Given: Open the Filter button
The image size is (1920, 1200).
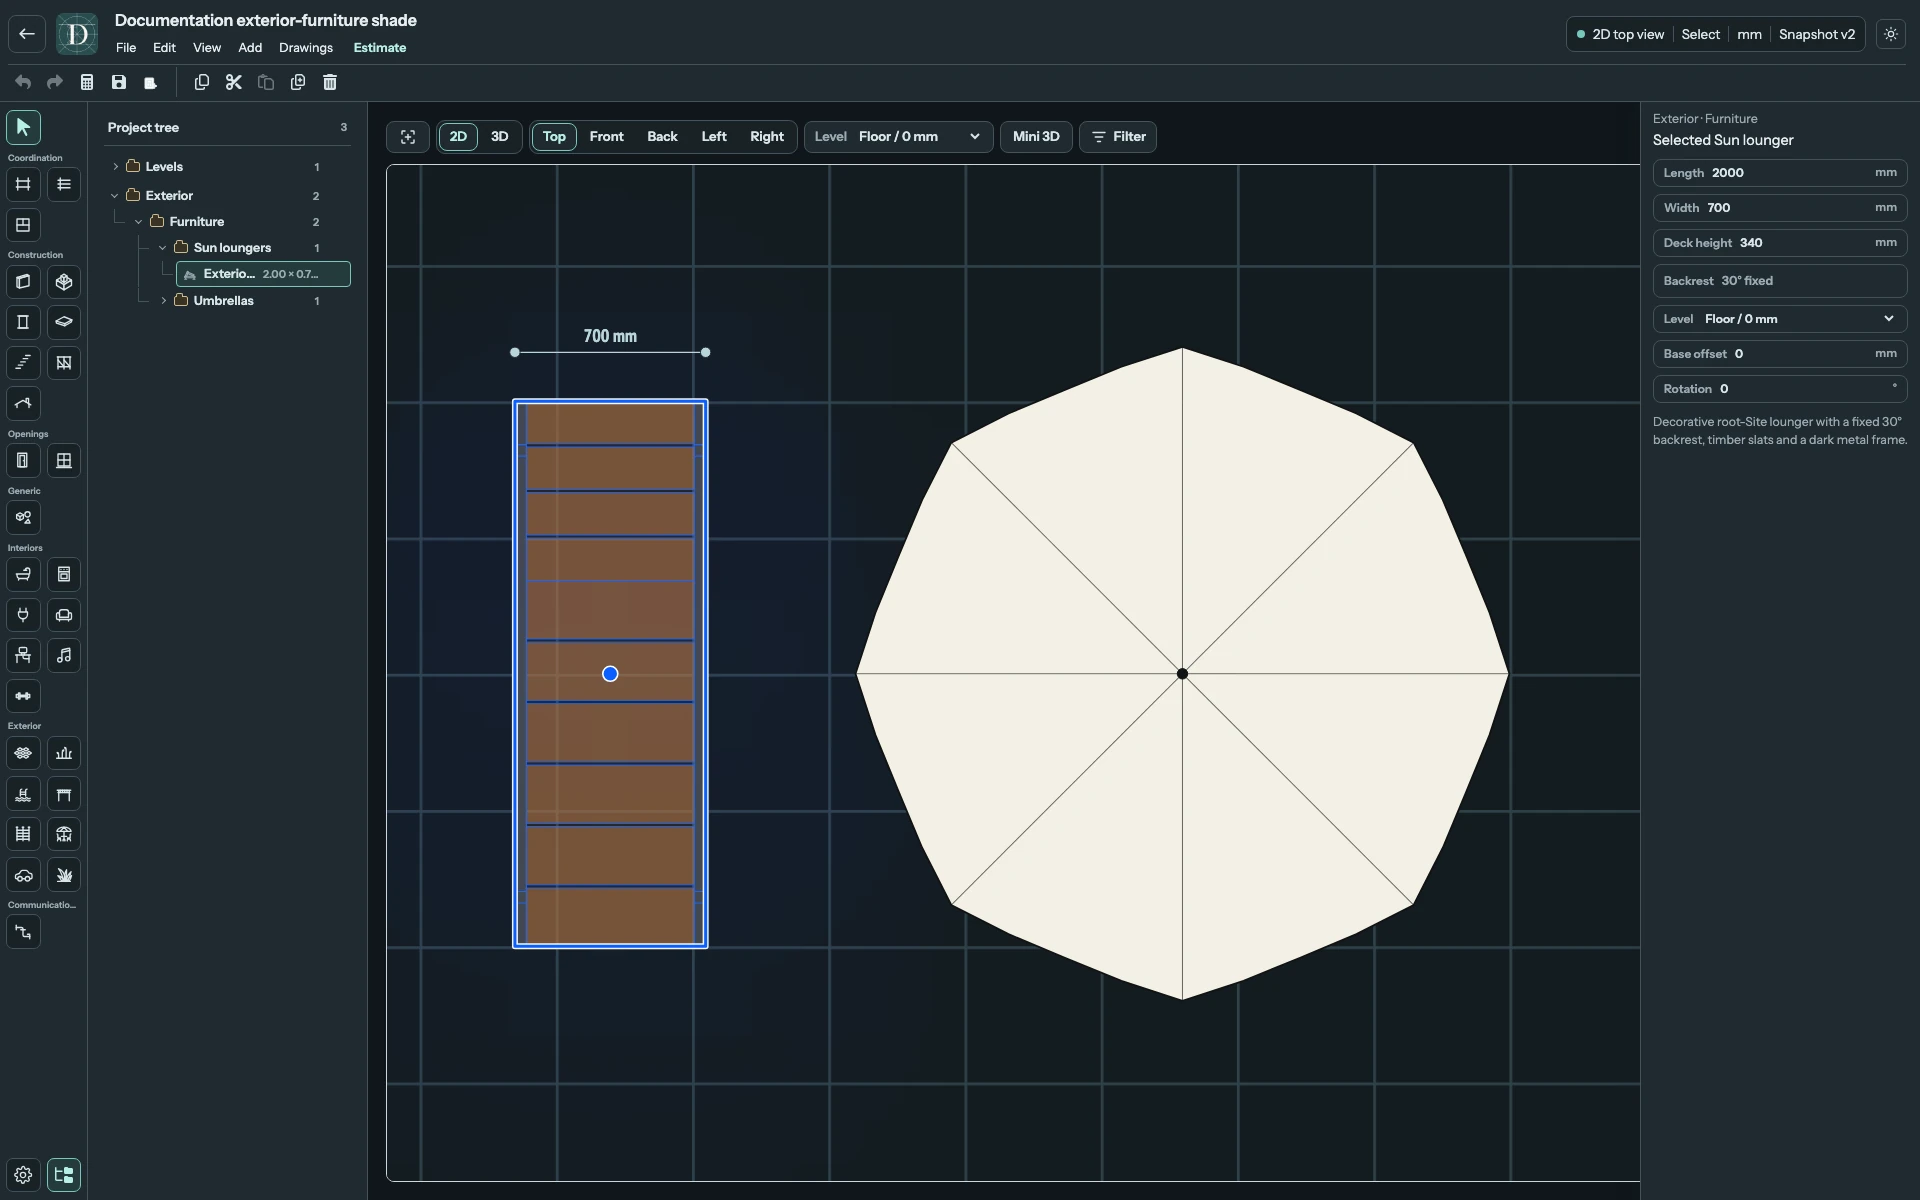Looking at the screenshot, I should click(1118, 137).
